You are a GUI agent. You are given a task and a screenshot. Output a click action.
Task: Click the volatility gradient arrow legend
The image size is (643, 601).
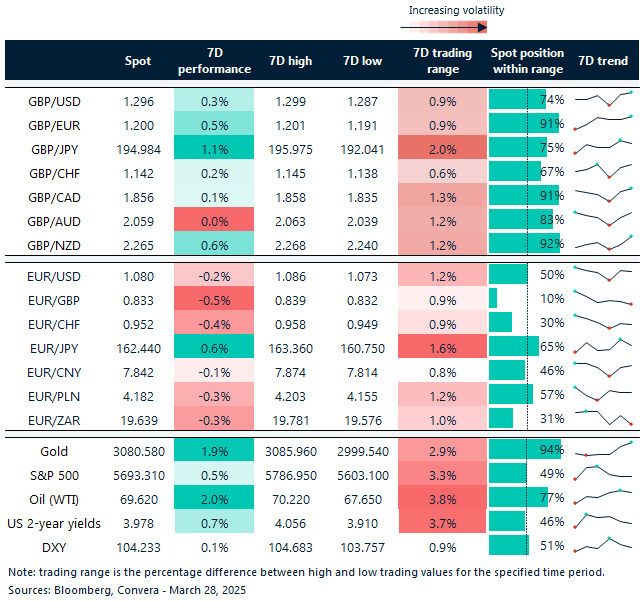(444, 27)
